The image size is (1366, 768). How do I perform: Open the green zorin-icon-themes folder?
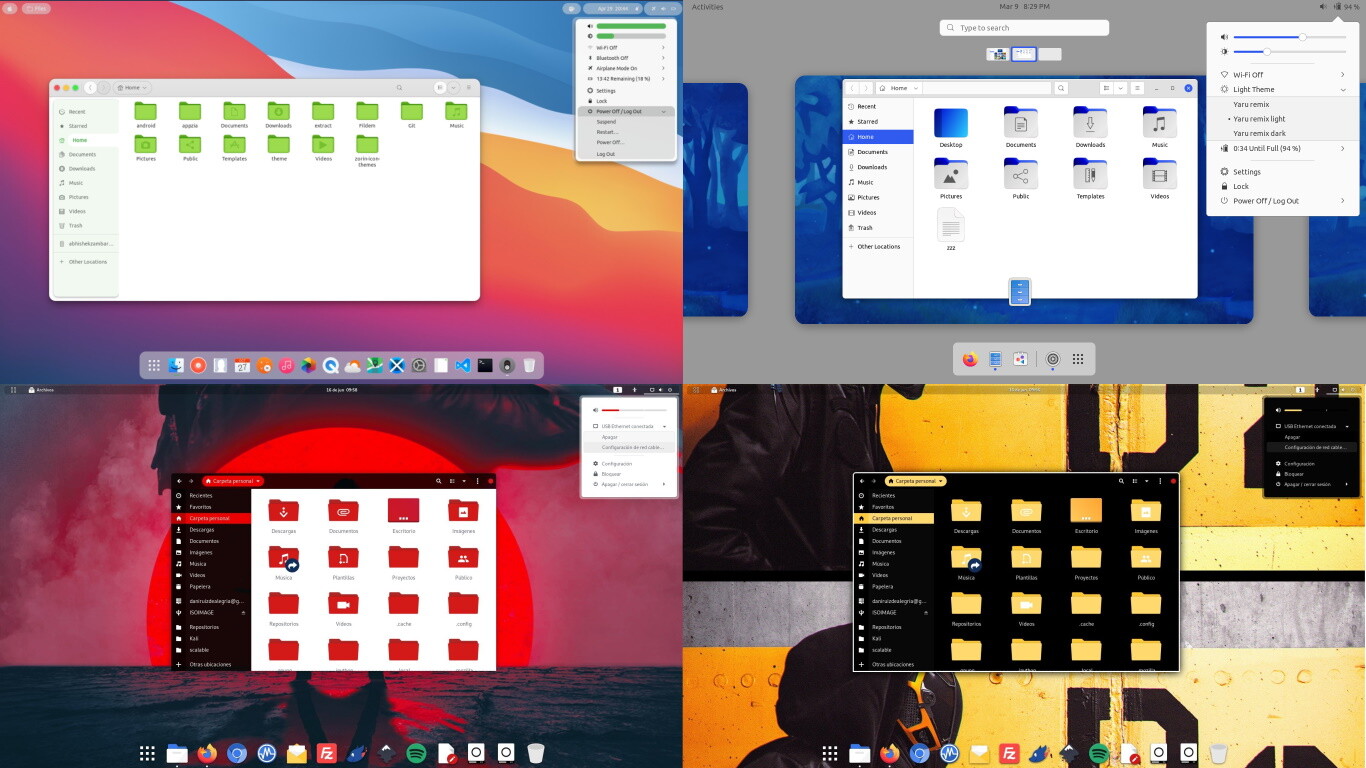click(x=367, y=150)
